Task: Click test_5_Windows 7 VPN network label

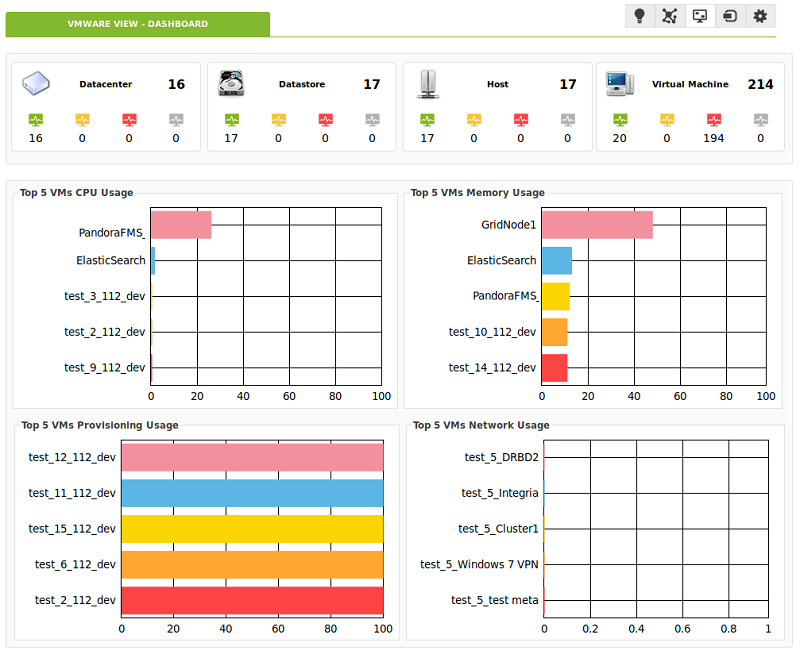Action: coord(479,564)
